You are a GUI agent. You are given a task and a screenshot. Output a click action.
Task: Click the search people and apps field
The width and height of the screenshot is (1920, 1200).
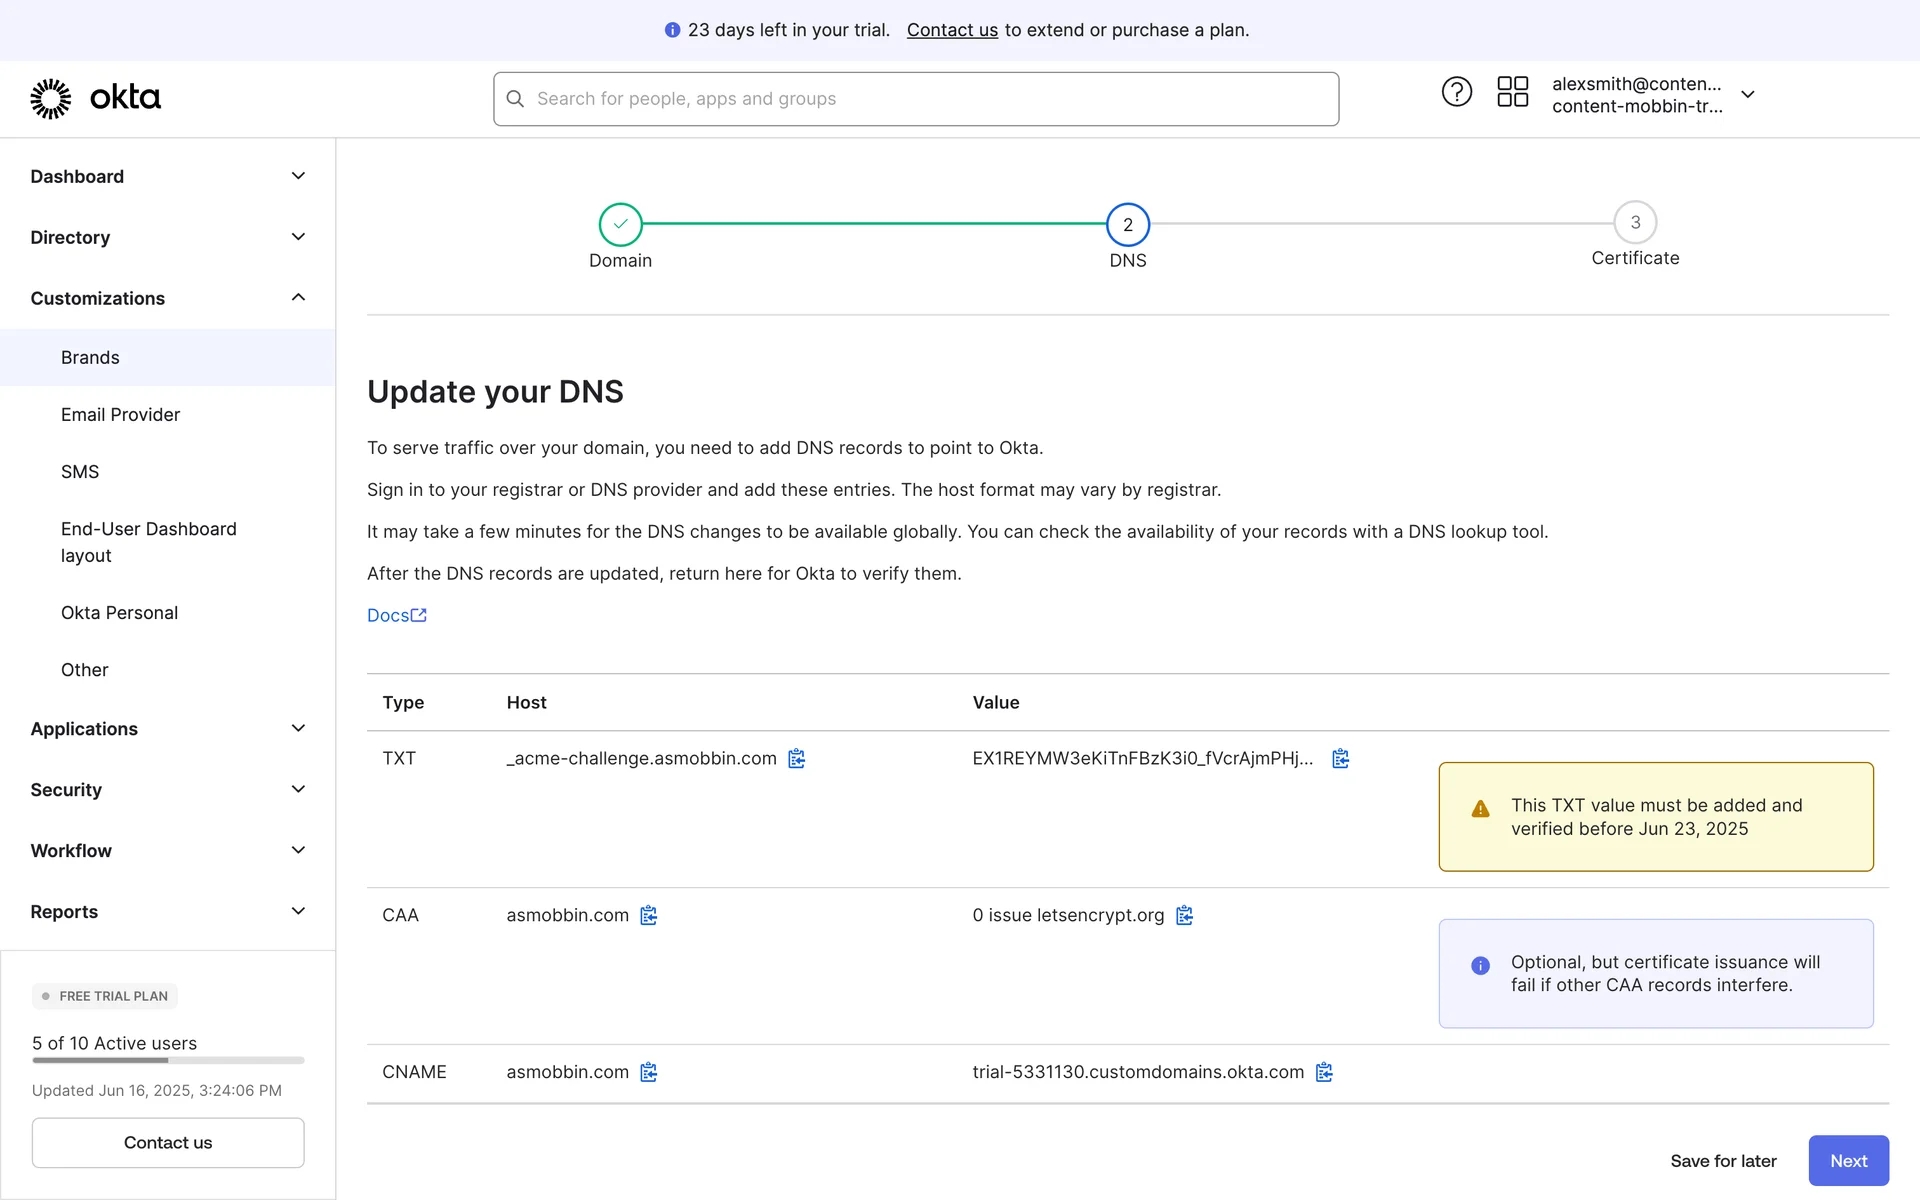coord(915,99)
